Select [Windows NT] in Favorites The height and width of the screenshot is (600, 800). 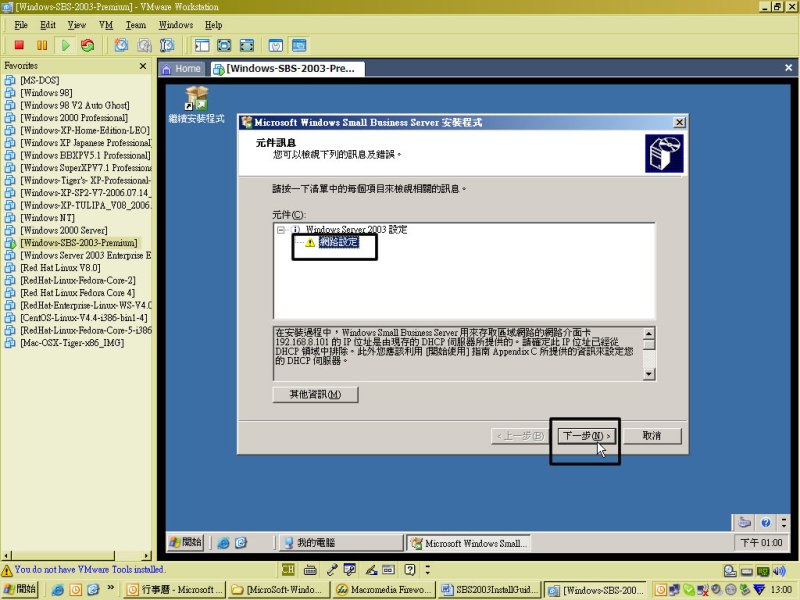(47, 218)
